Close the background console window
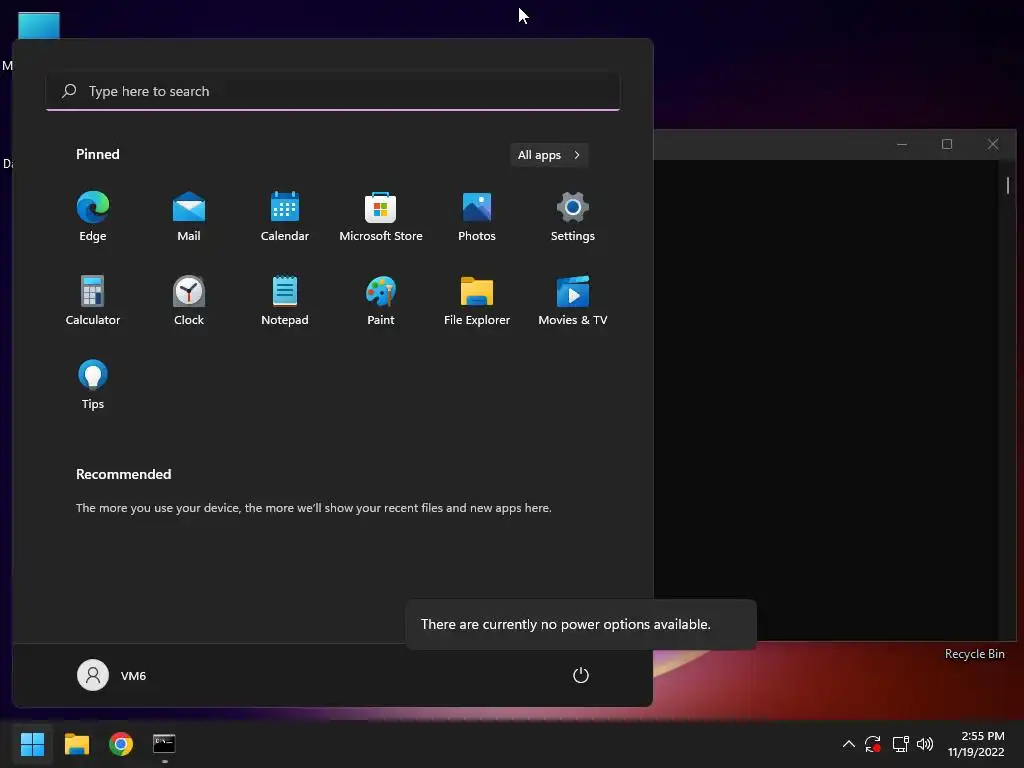 (x=993, y=144)
